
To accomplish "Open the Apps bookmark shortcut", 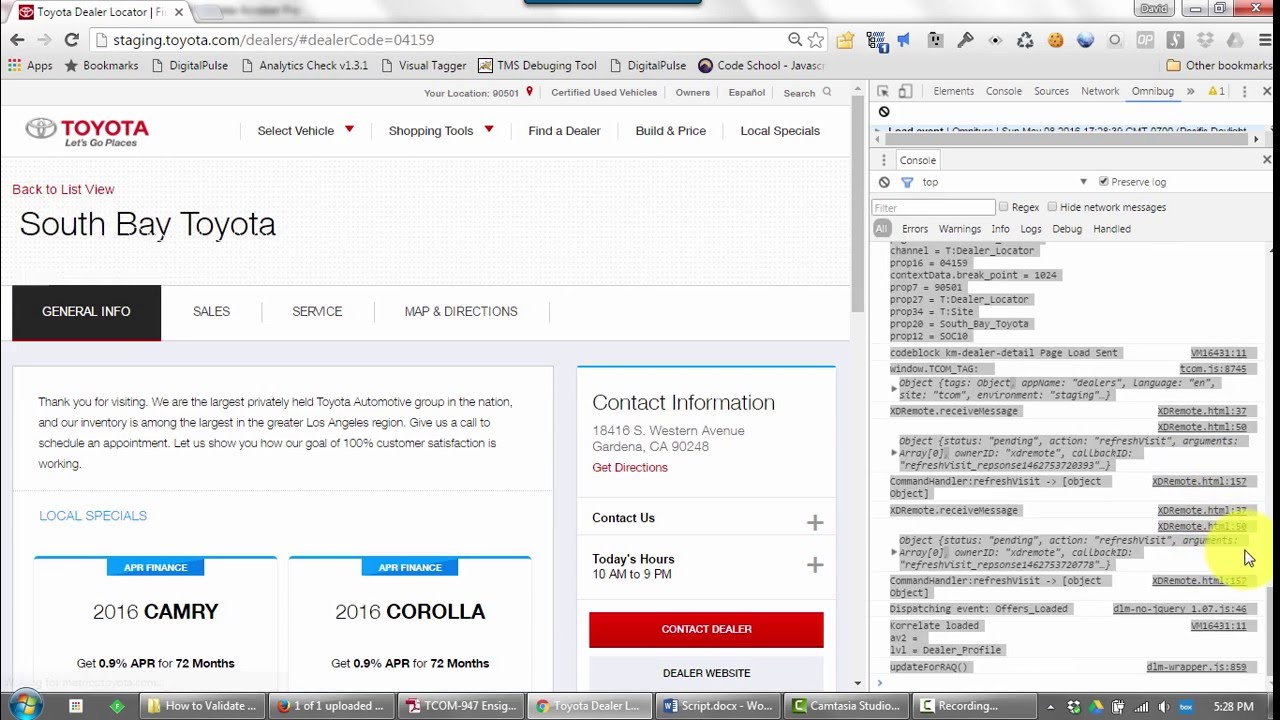I will point(30,65).
